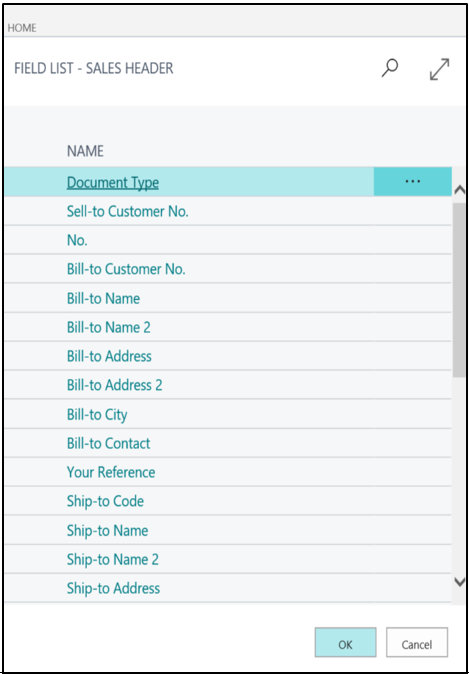
Task: Dismiss the dialog with Cancel
Action: coord(417,642)
